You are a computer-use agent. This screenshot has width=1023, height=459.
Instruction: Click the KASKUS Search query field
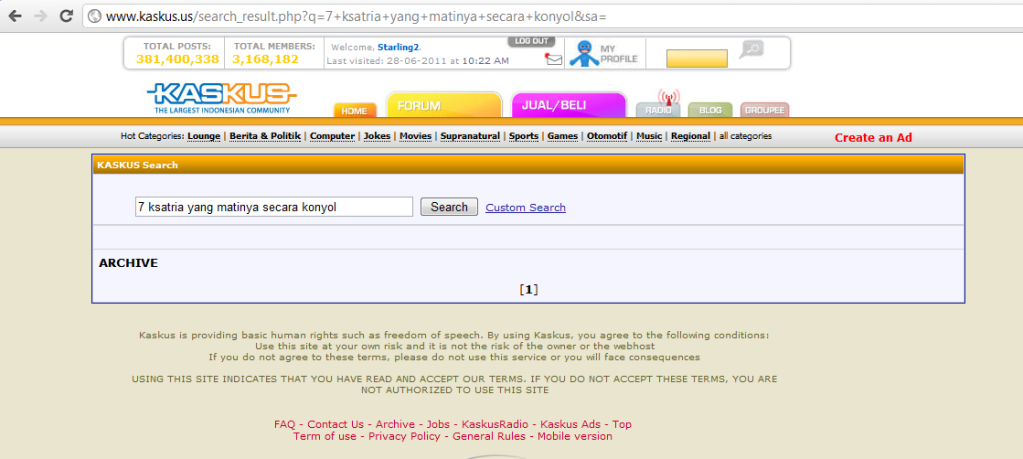274,207
